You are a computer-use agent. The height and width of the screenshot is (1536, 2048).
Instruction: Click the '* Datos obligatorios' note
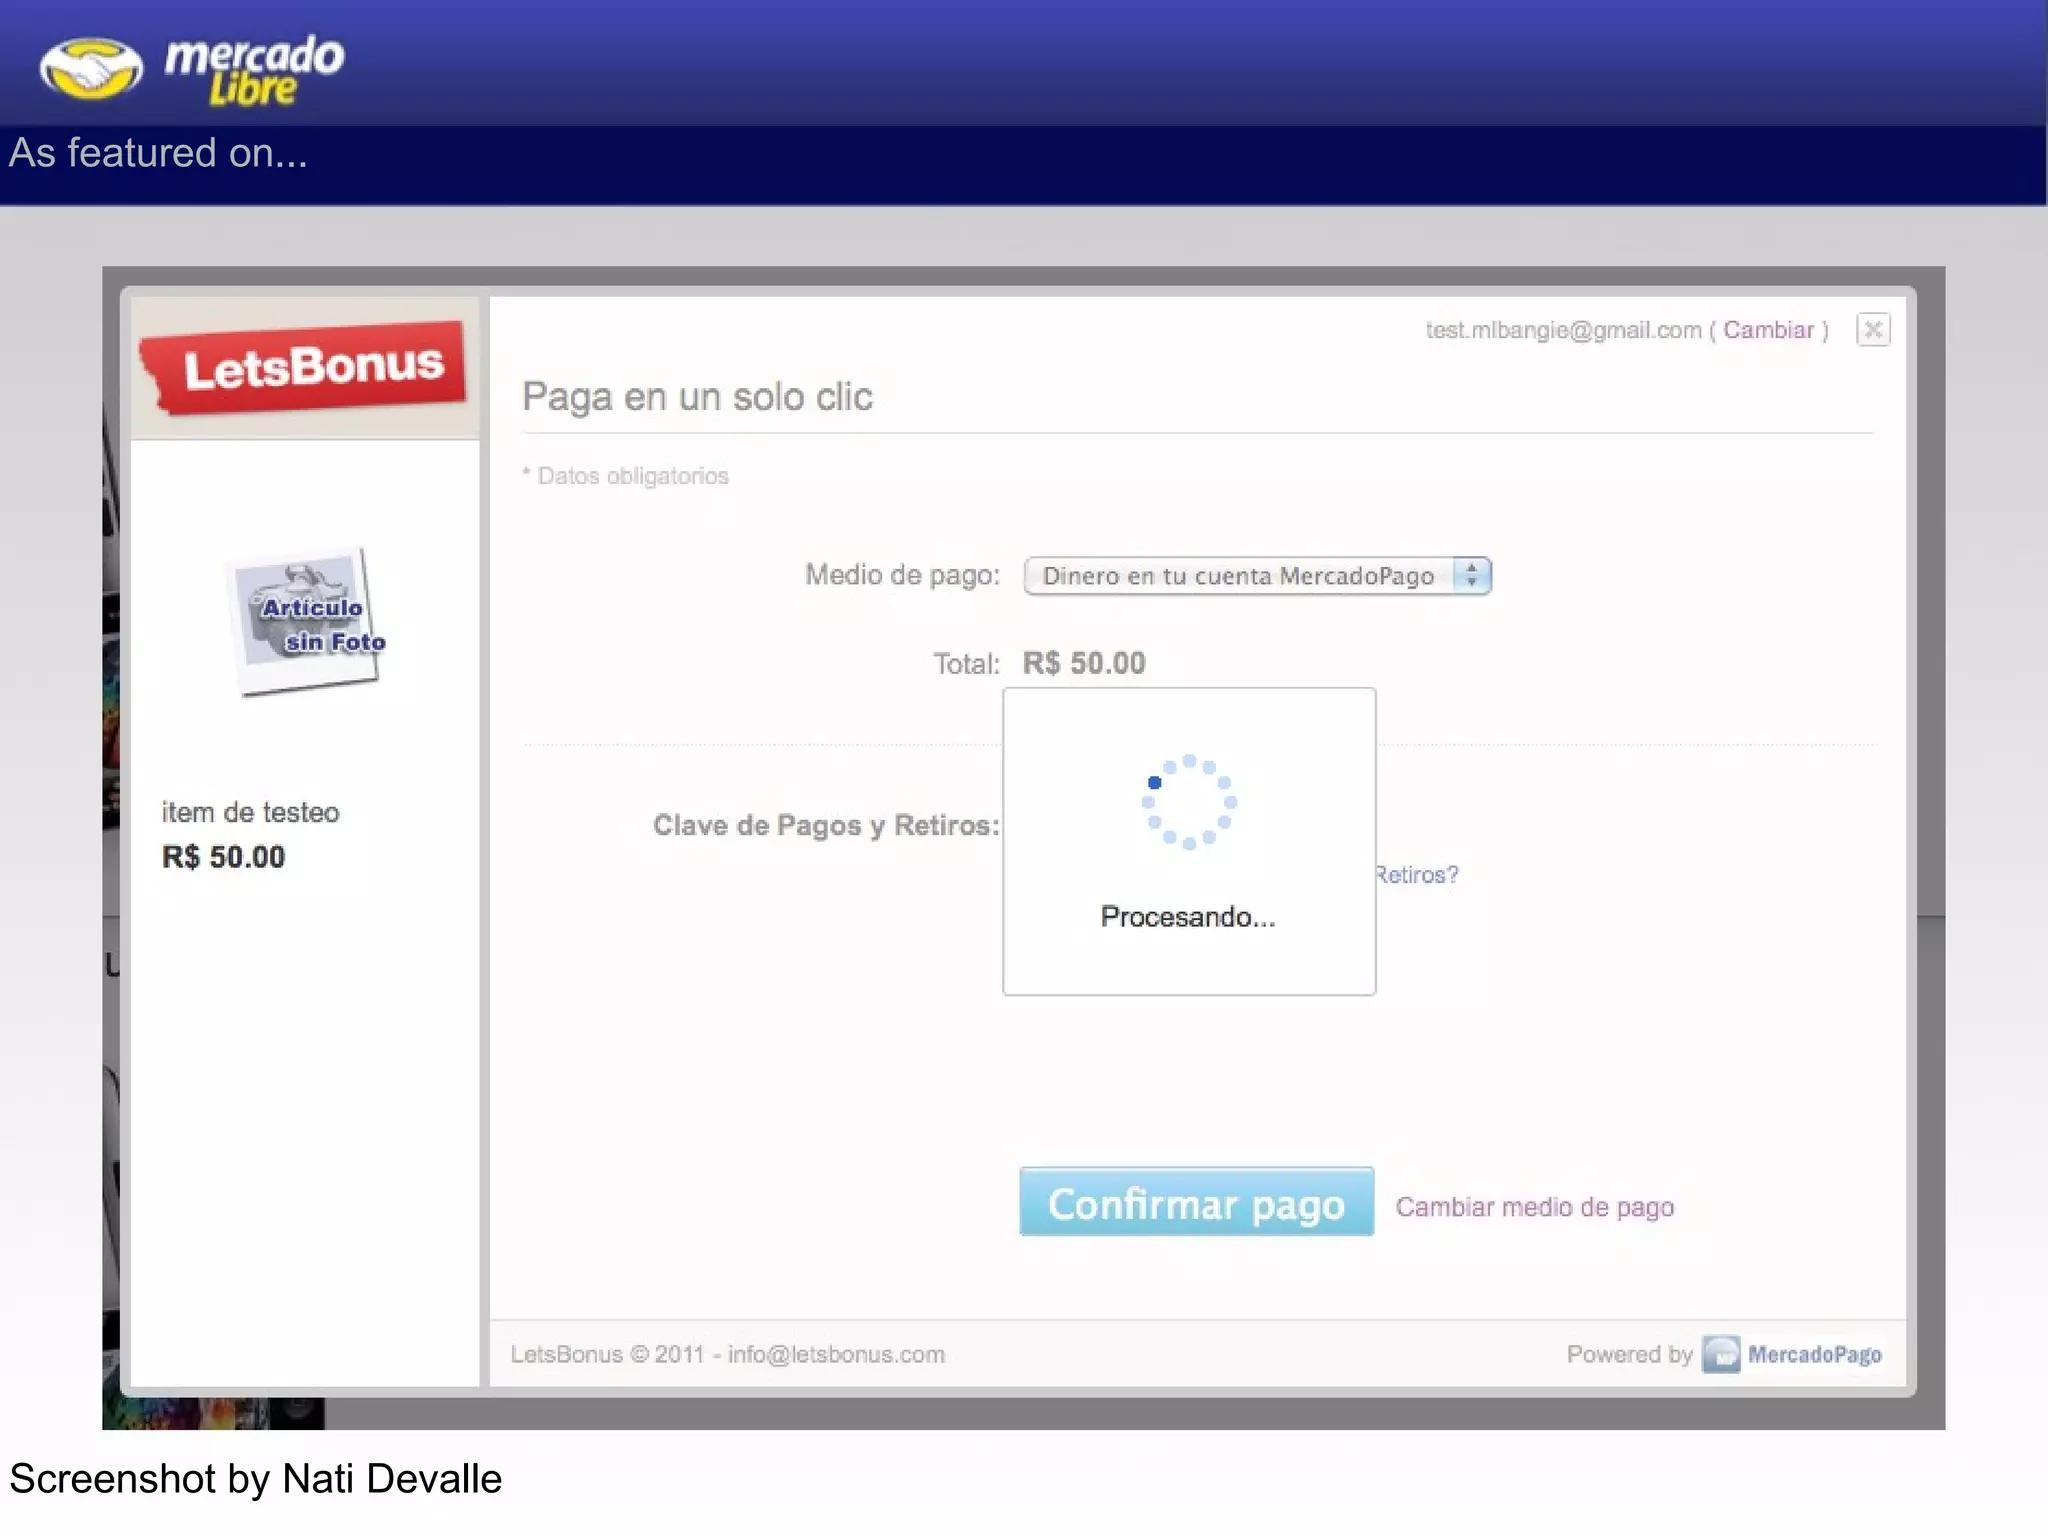click(x=625, y=476)
